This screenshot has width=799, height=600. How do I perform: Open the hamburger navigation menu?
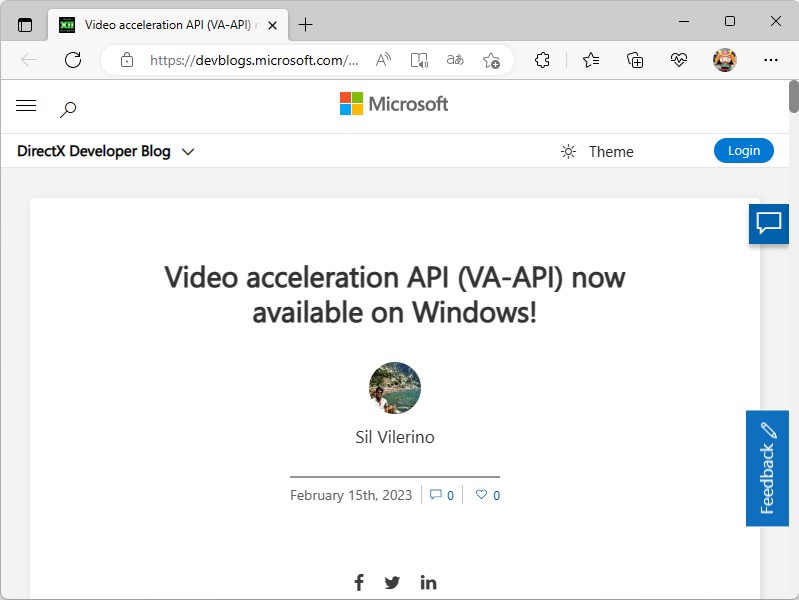coord(26,106)
